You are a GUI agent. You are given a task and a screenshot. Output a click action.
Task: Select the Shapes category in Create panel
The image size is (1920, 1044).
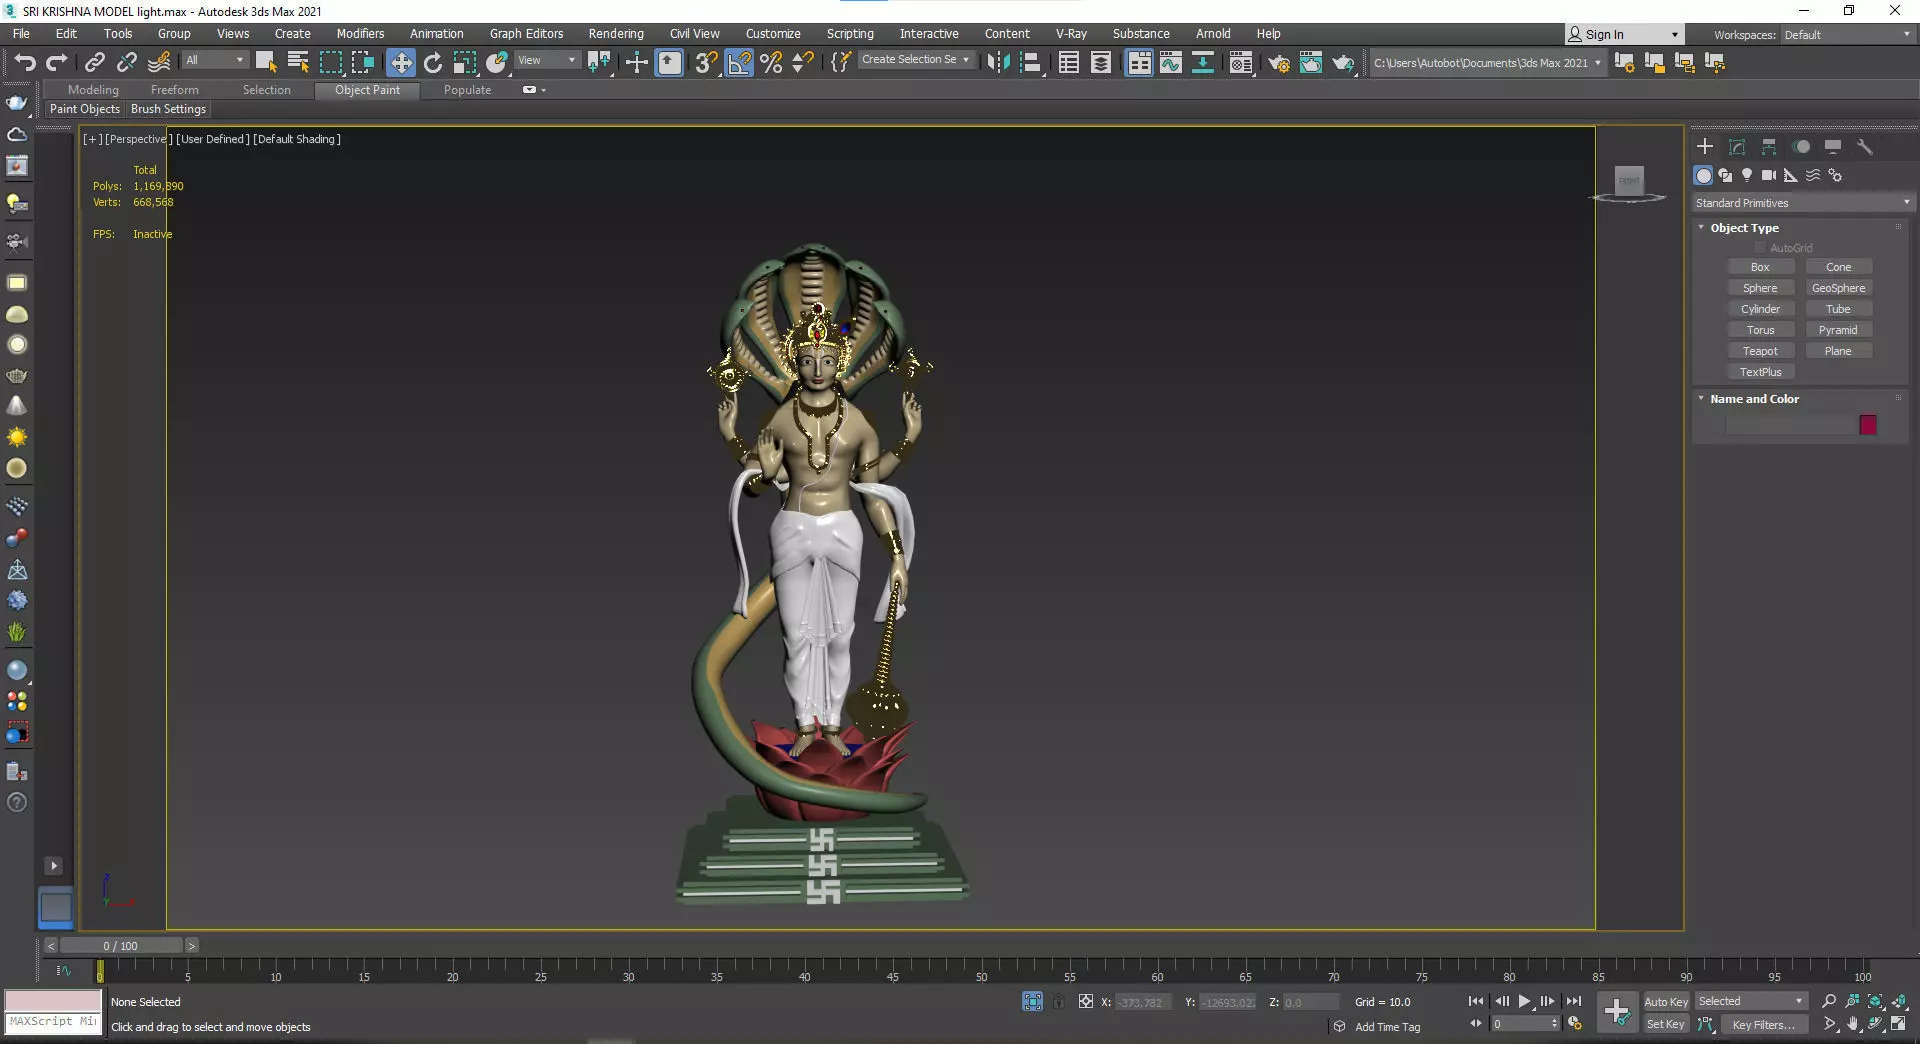1725,175
